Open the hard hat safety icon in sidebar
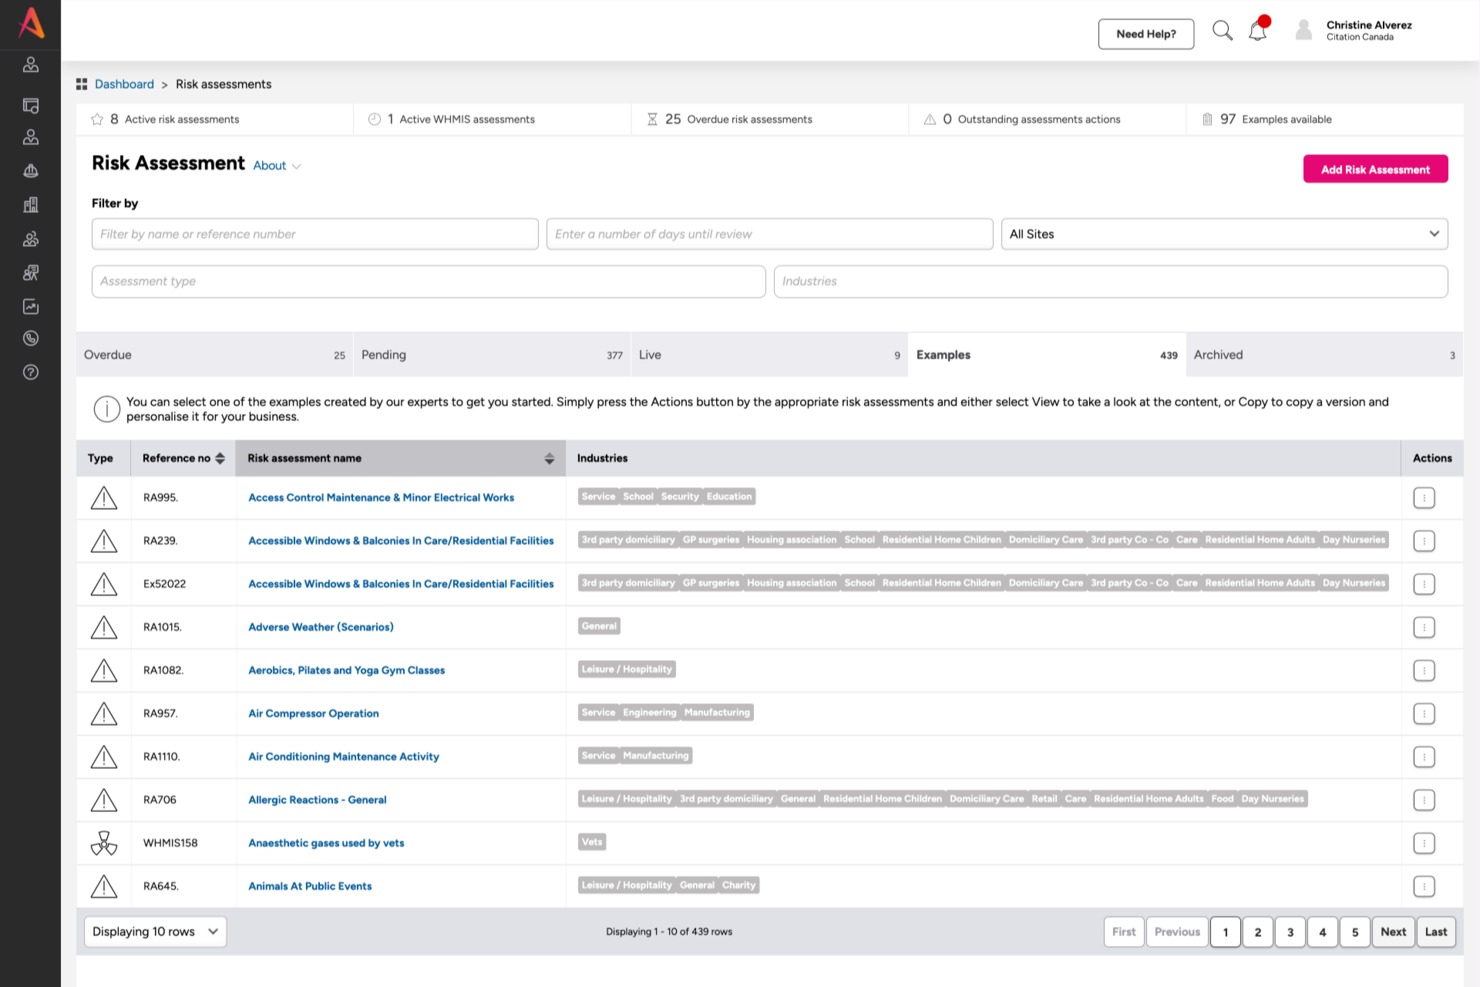1480x987 pixels. (x=30, y=171)
